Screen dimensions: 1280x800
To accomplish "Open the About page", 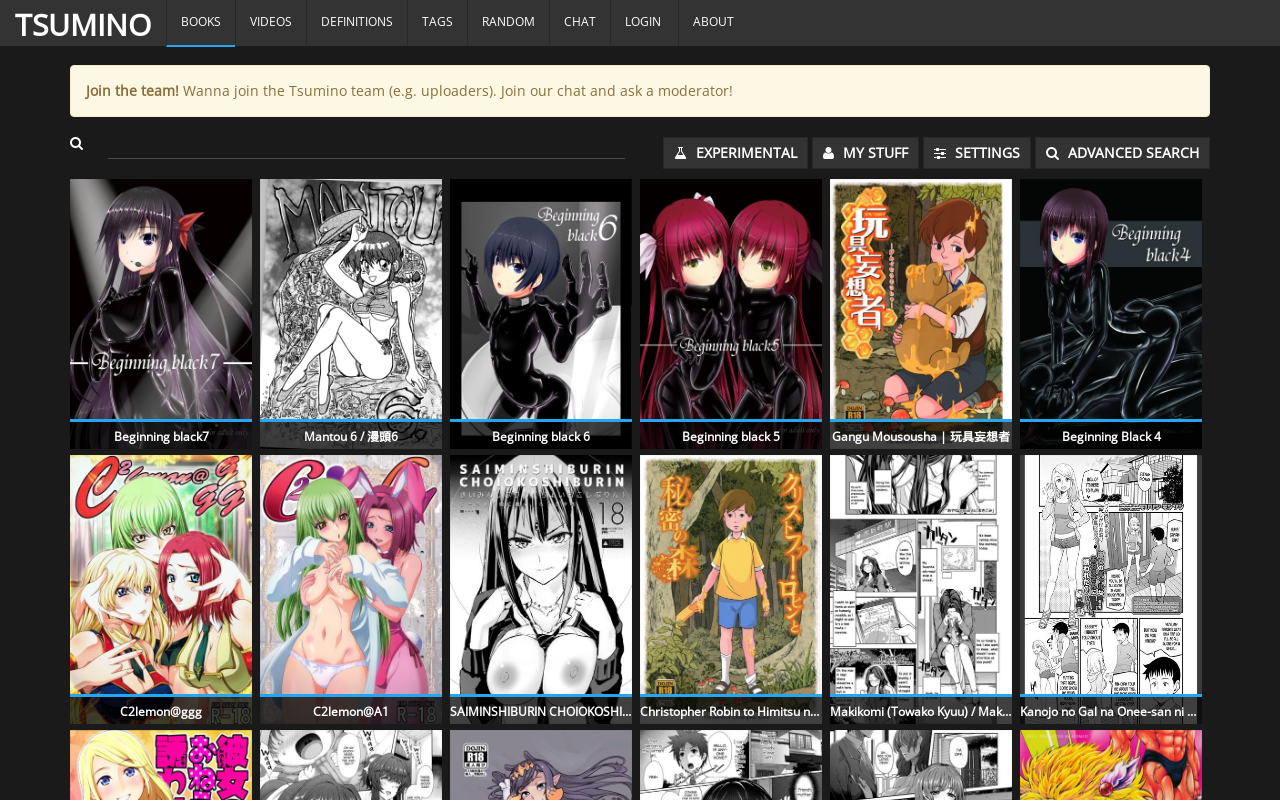I will 713,22.
